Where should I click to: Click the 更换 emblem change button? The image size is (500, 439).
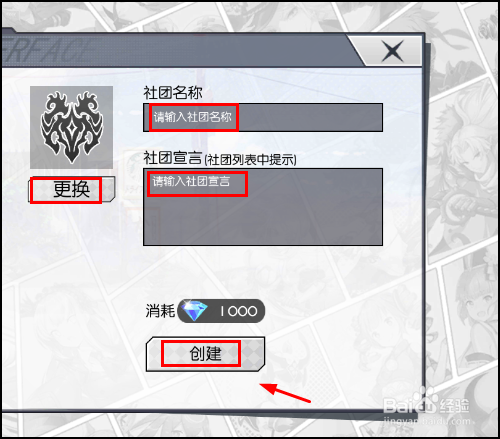click(x=71, y=190)
